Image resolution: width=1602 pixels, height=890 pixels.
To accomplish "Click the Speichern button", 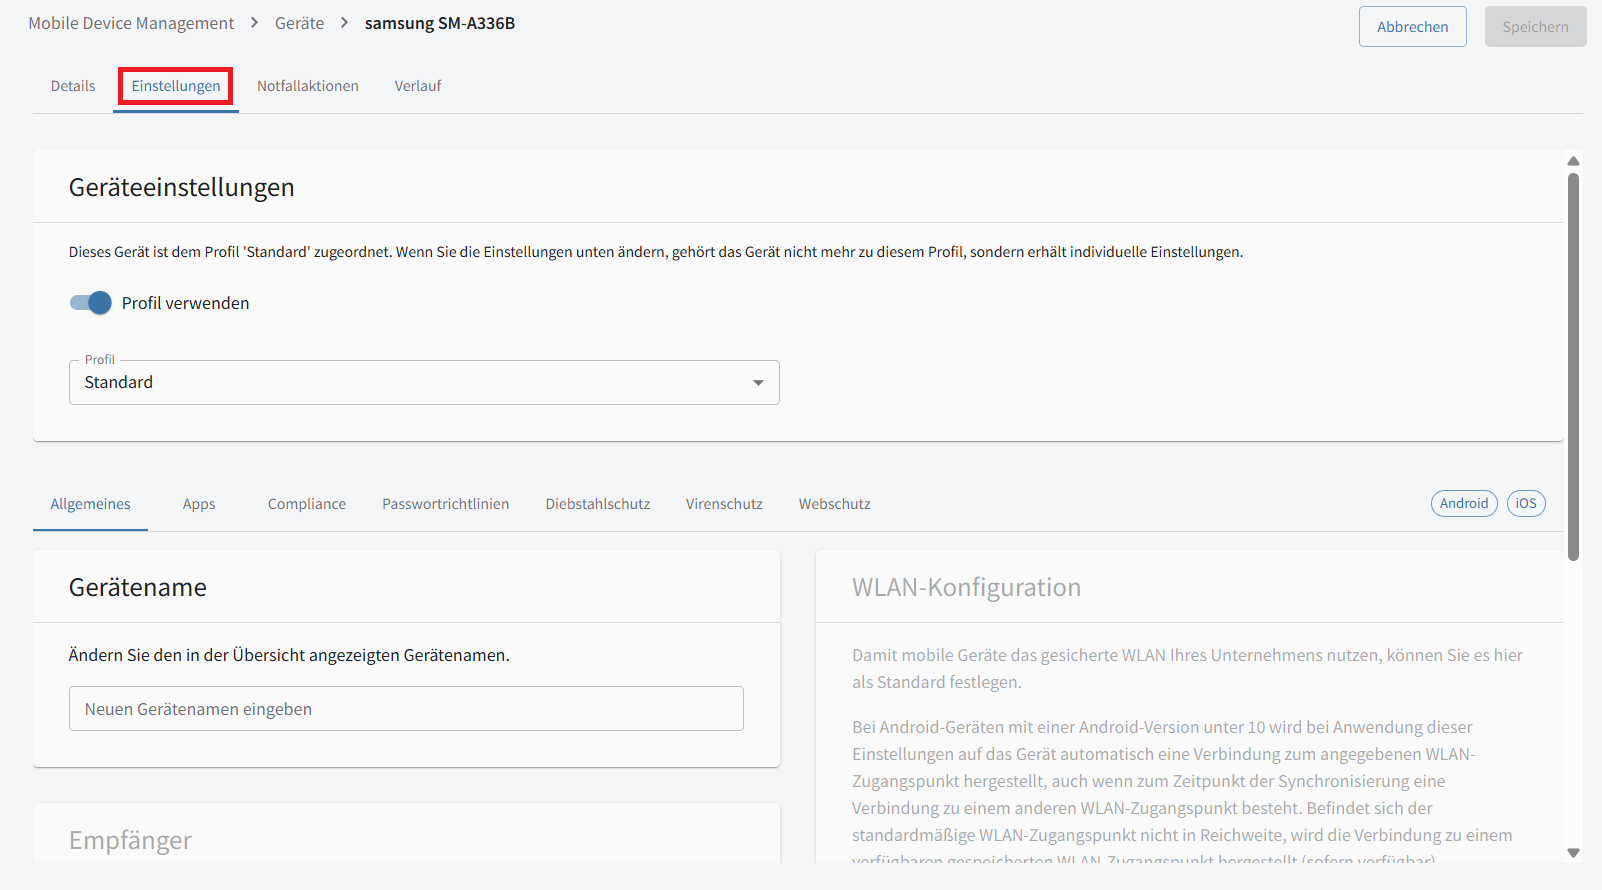I will pos(1535,27).
